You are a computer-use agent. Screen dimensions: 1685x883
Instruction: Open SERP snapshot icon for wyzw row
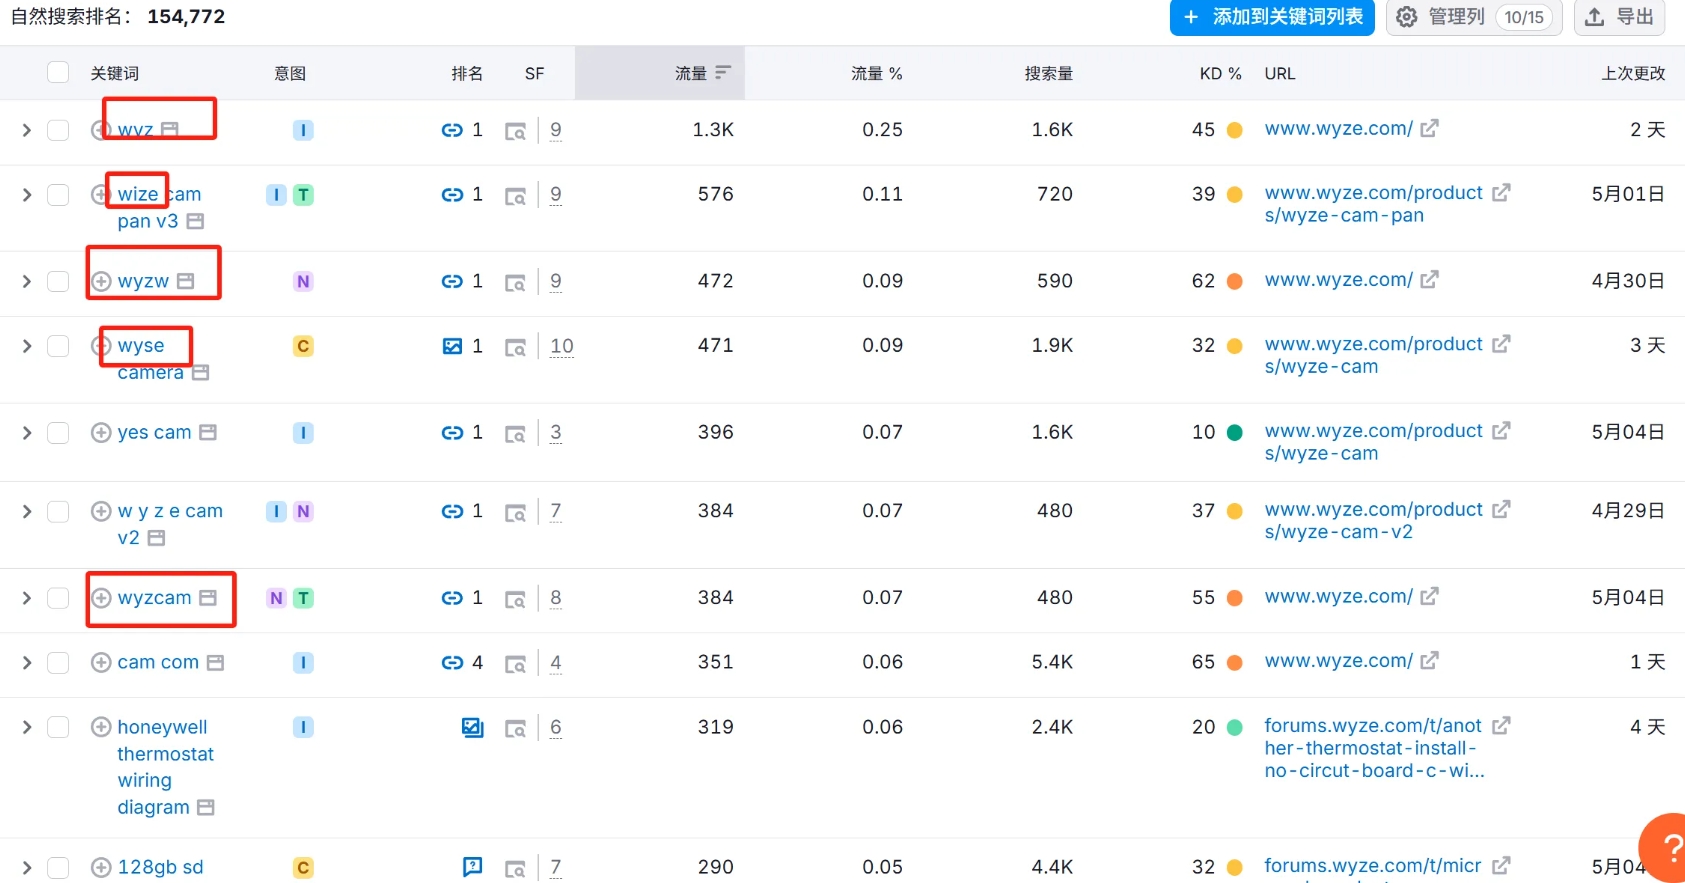tap(515, 283)
